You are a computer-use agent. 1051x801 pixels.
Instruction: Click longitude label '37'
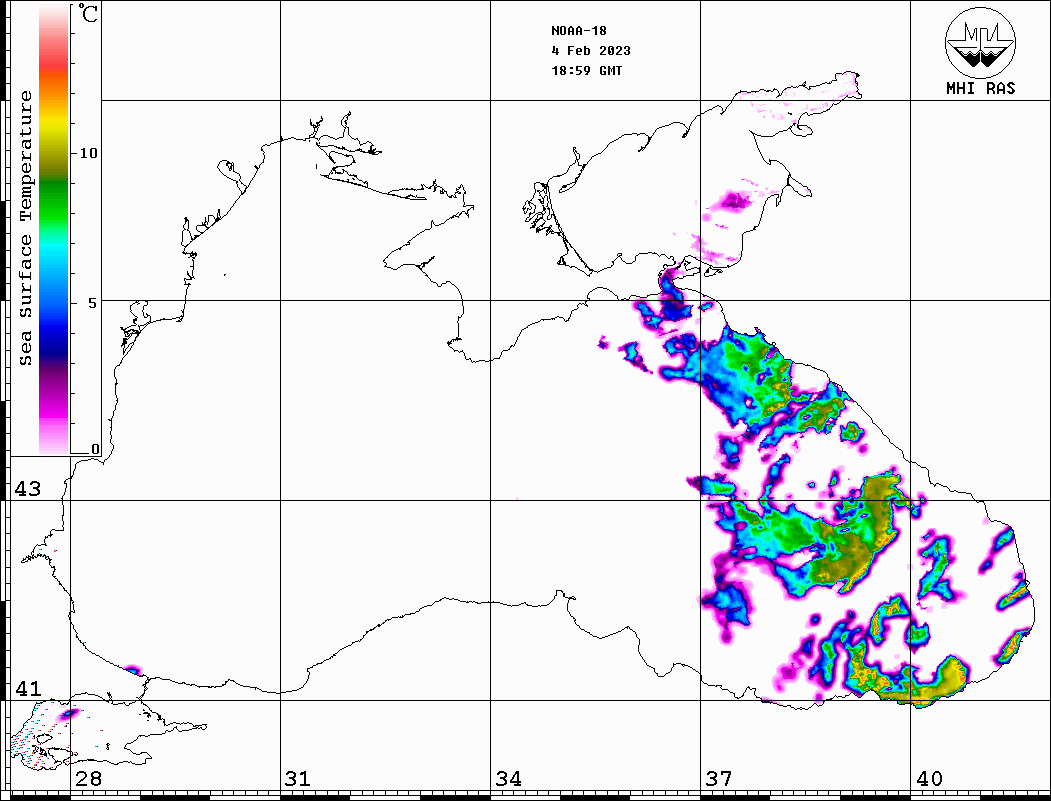pos(719,779)
